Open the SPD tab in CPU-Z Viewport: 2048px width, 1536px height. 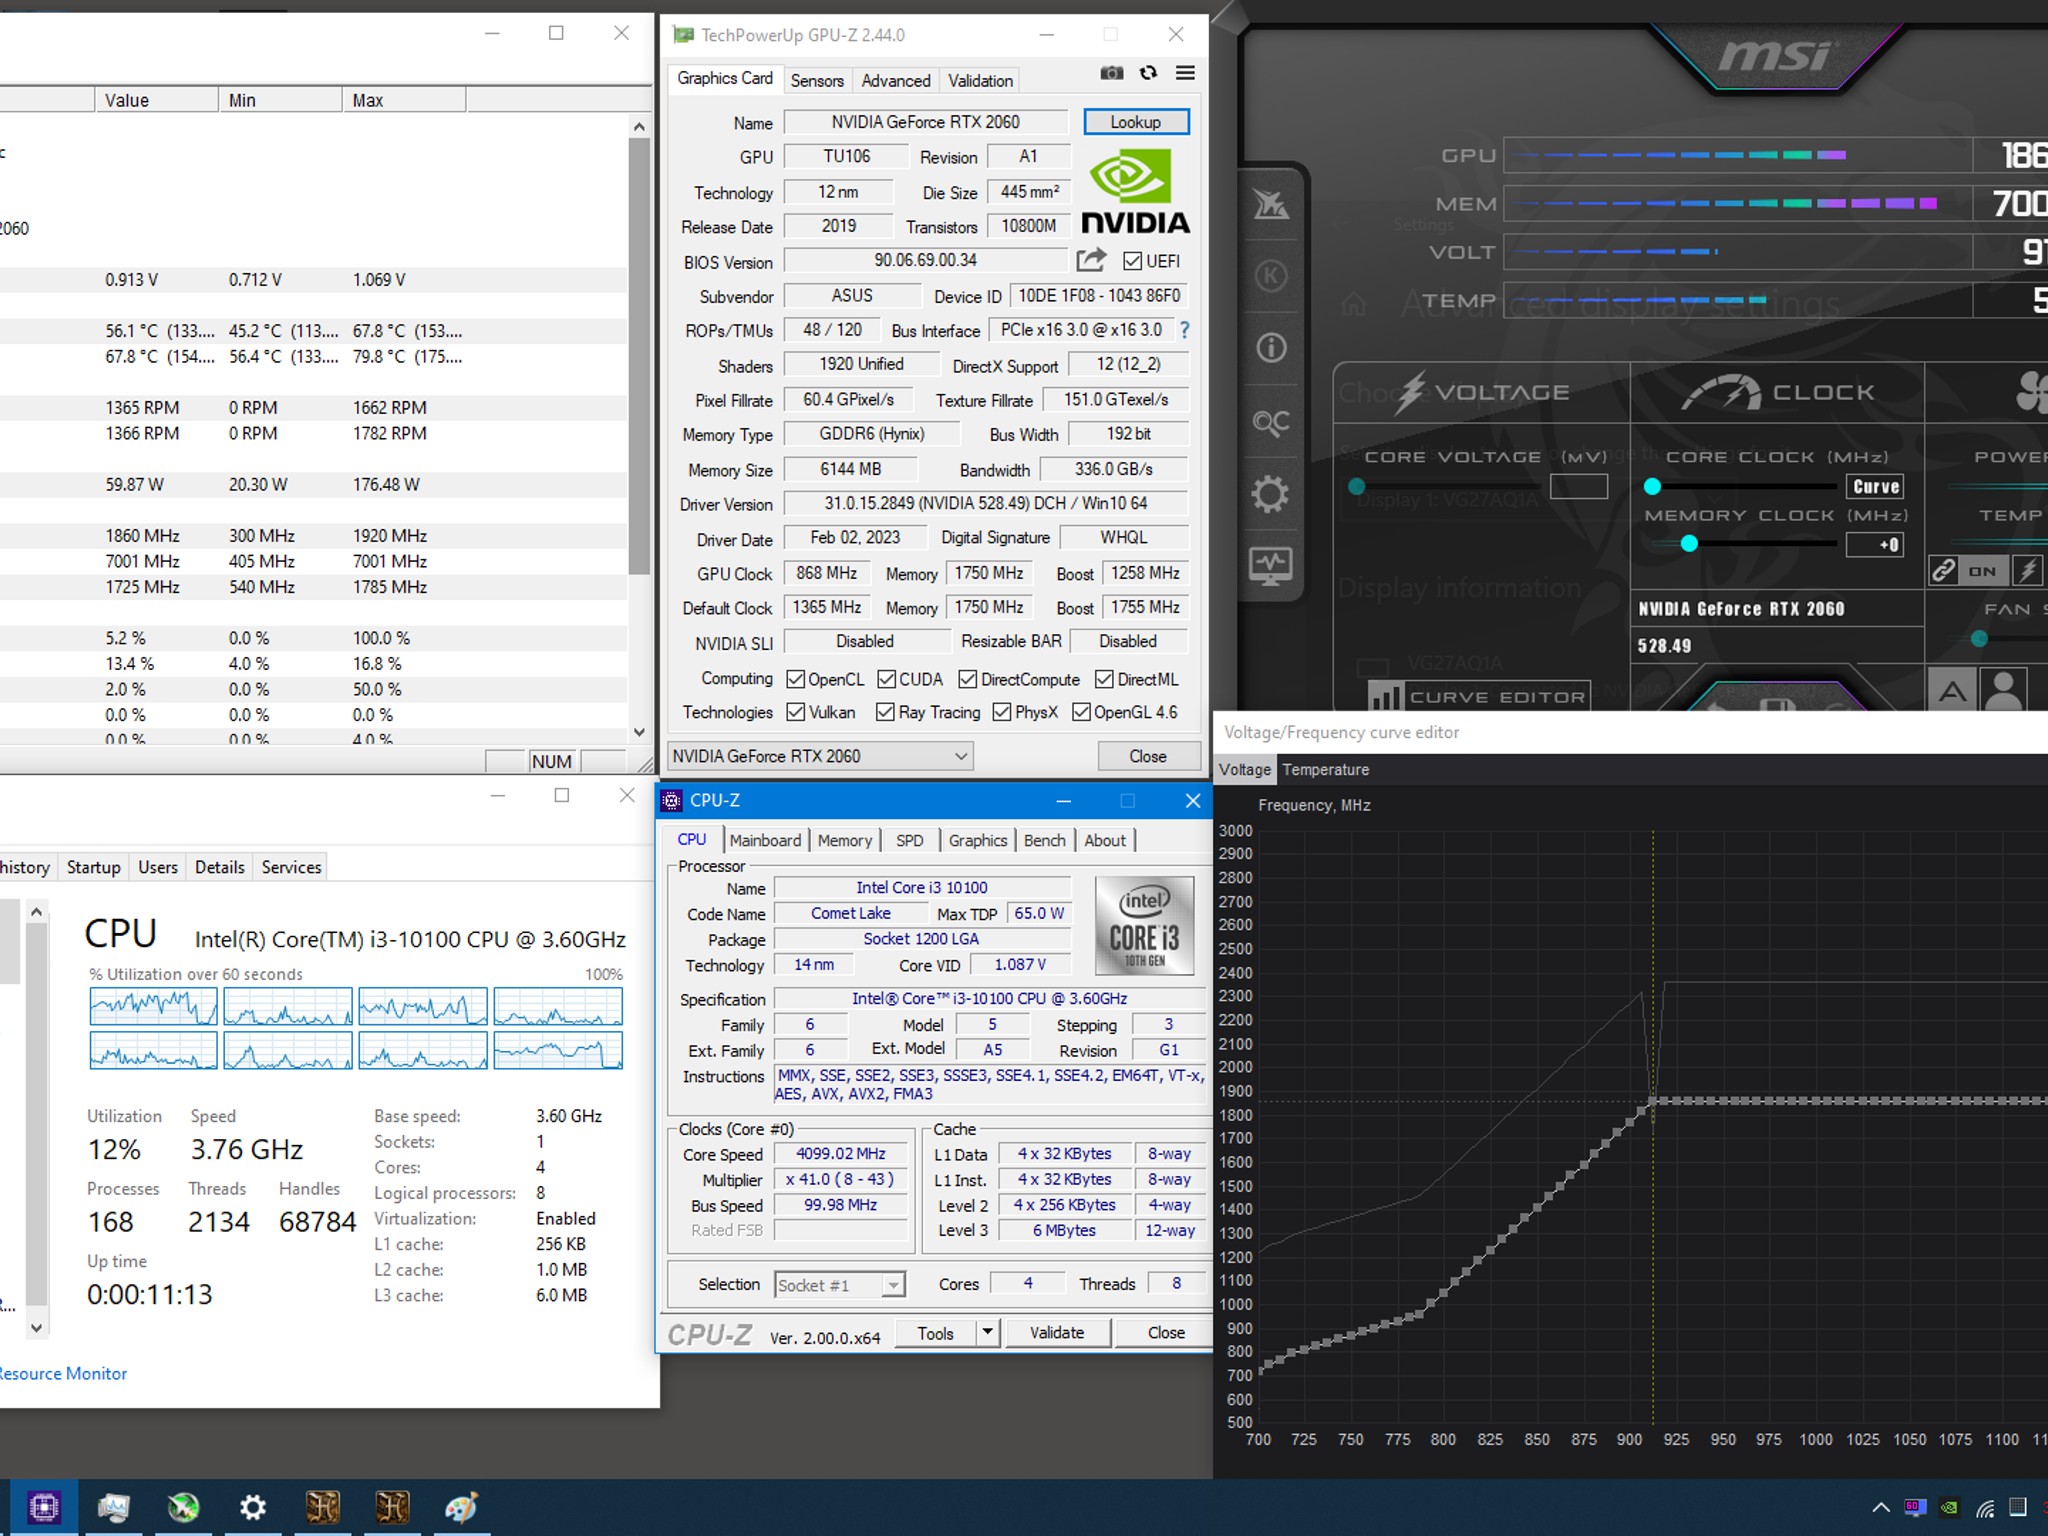point(910,840)
